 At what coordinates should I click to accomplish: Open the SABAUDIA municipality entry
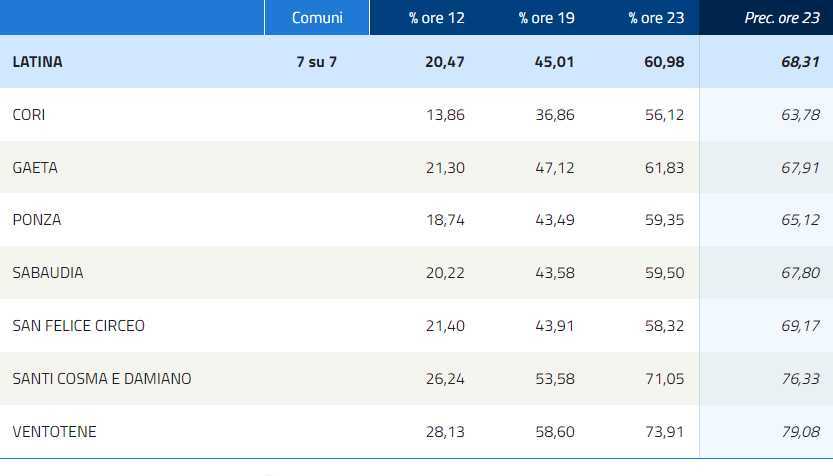[48, 273]
